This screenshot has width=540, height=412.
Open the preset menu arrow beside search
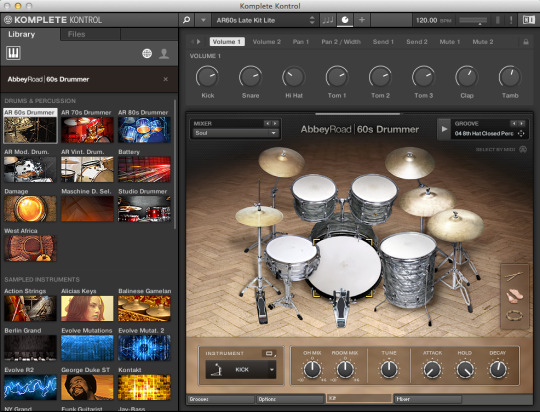point(204,20)
